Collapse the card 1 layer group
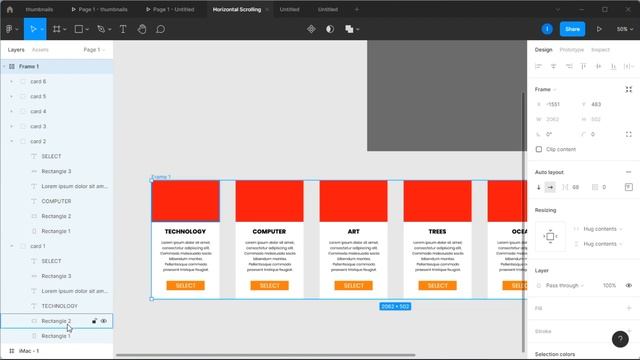 tap(11, 246)
